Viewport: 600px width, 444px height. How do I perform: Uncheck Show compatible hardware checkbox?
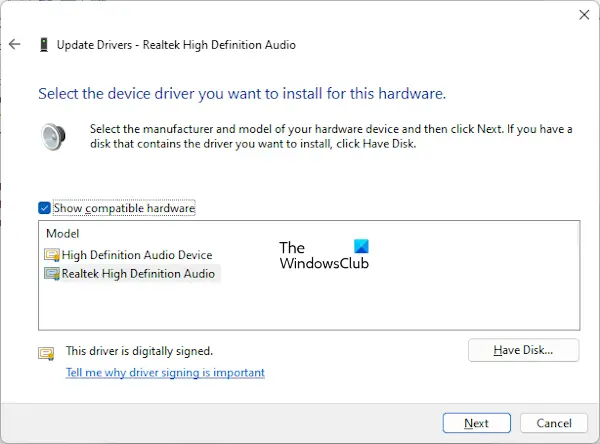(44, 208)
